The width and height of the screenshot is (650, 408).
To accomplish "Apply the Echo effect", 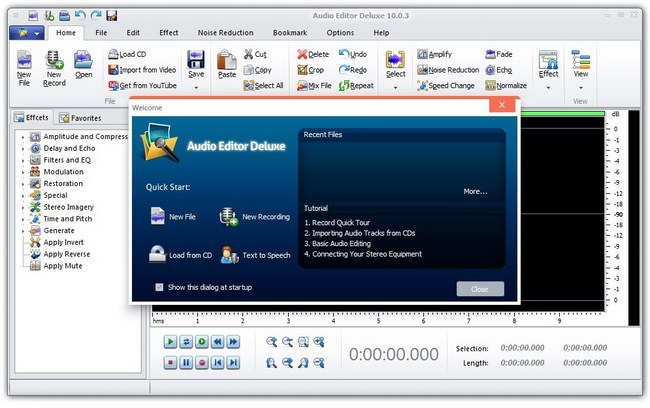I will point(499,70).
